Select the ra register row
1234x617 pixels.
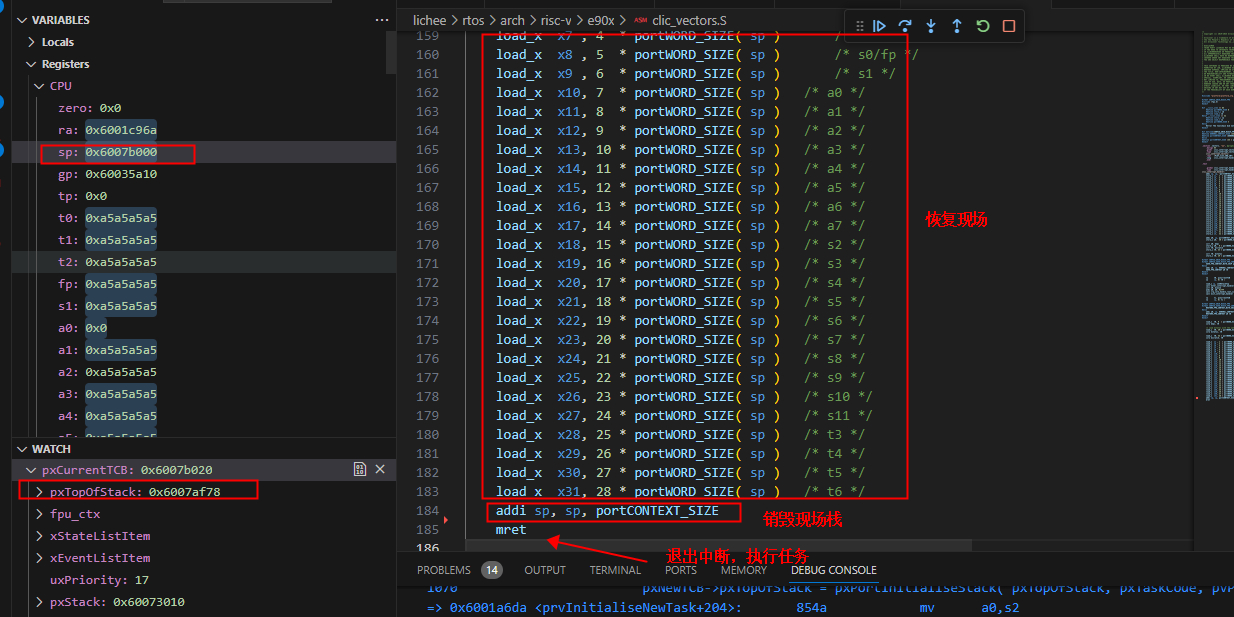pos(204,130)
